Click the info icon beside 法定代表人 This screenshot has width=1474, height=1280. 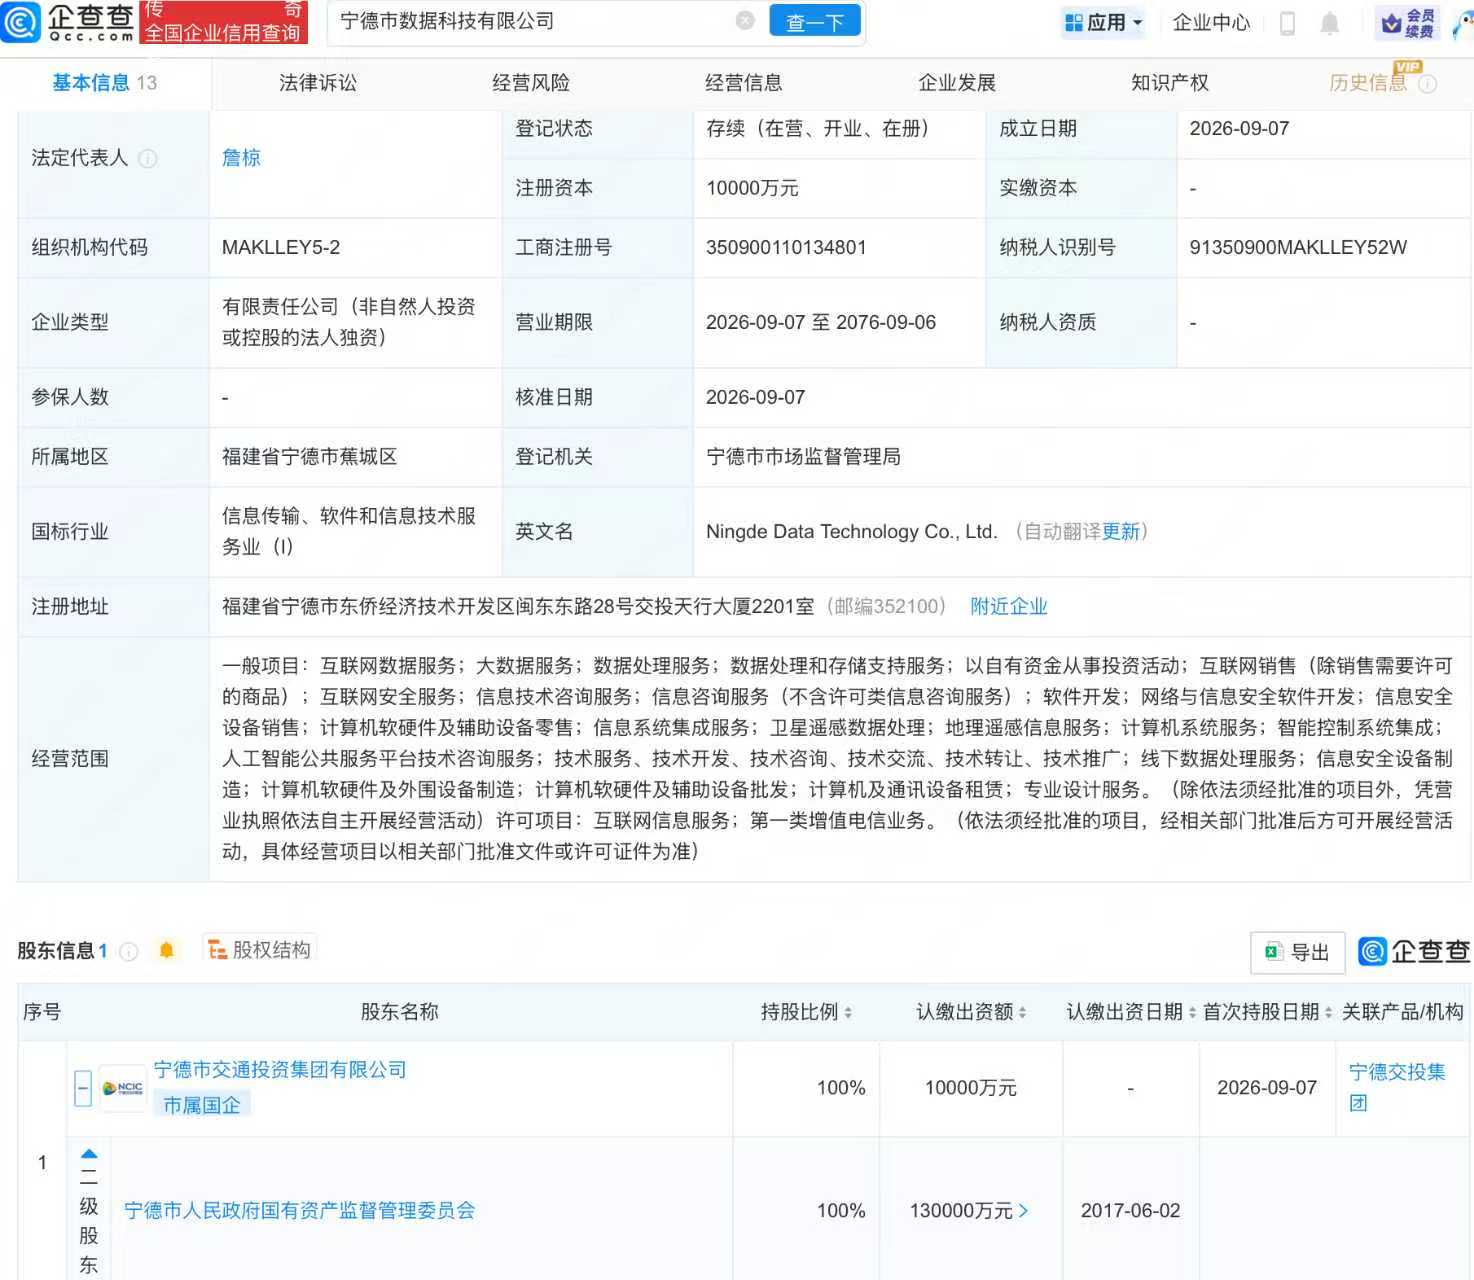pyautogui.click(x=148, y=158)
